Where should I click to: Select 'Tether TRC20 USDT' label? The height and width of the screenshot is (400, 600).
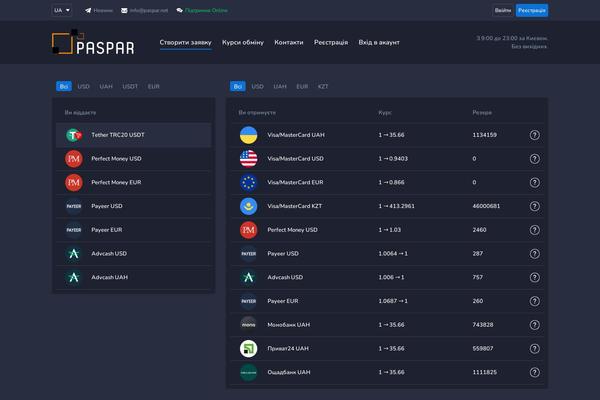pos(118,135)
